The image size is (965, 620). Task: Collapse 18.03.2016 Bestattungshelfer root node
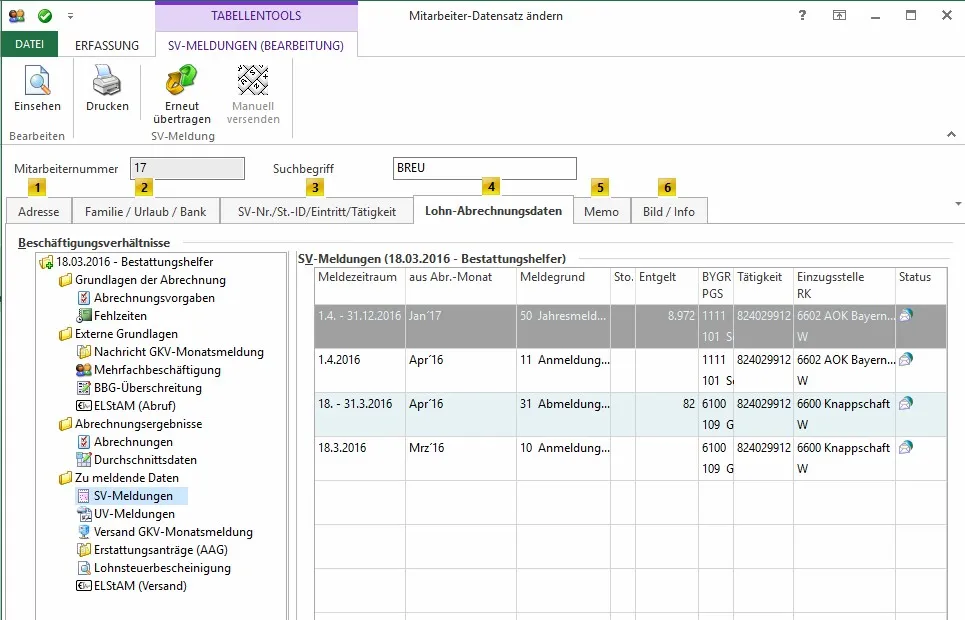pos(45,262)
